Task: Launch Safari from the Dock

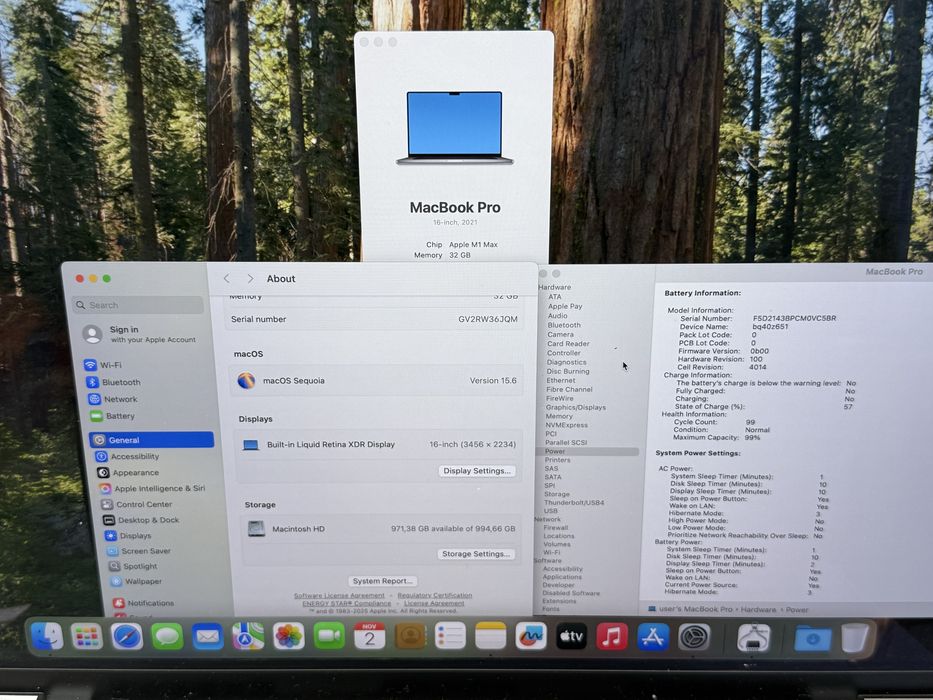Action: pos(127,637)
